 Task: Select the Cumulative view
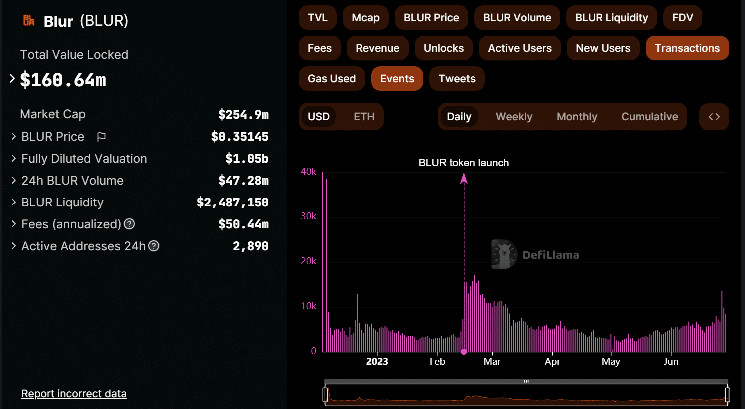click(x=649, y=116)
